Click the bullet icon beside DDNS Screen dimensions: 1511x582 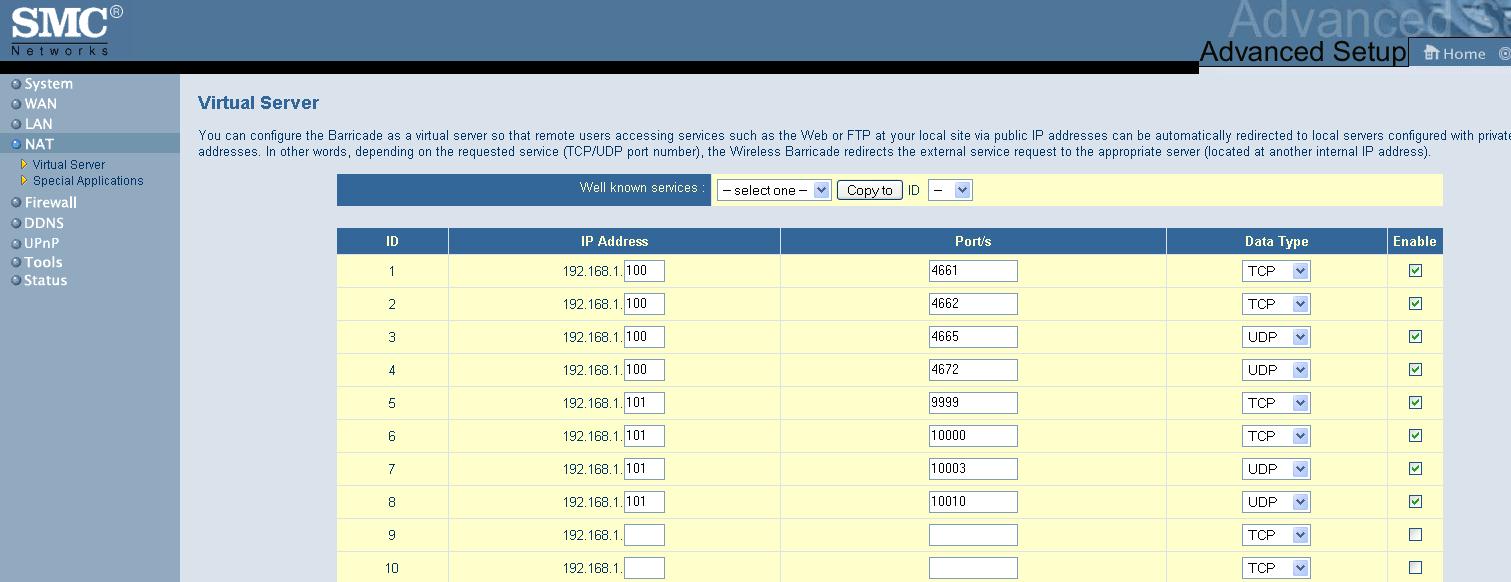coord(16,223)
